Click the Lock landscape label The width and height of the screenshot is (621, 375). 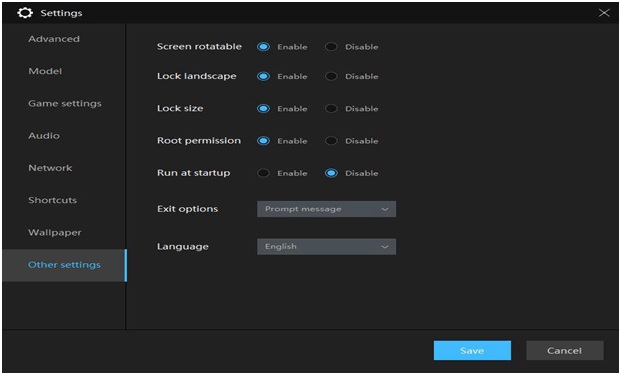pos(196,76)
